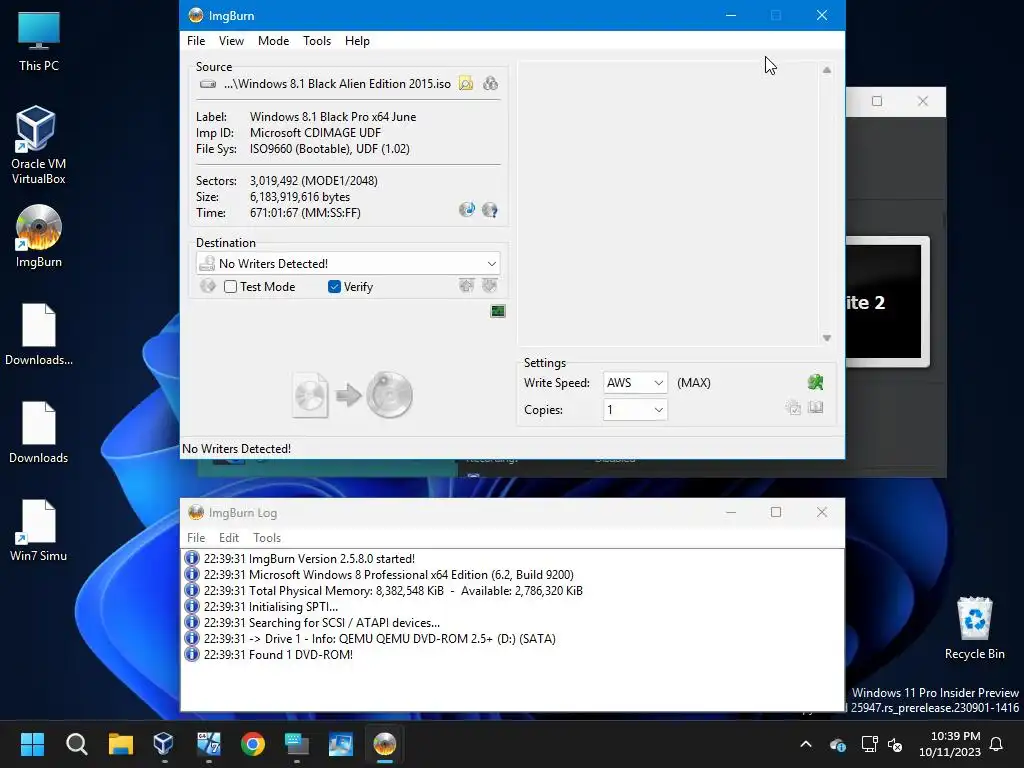Maximize the background window behind ImgBurn
Image resolution: width=1024 pixels, height=768 pixels.
(877, 101)
